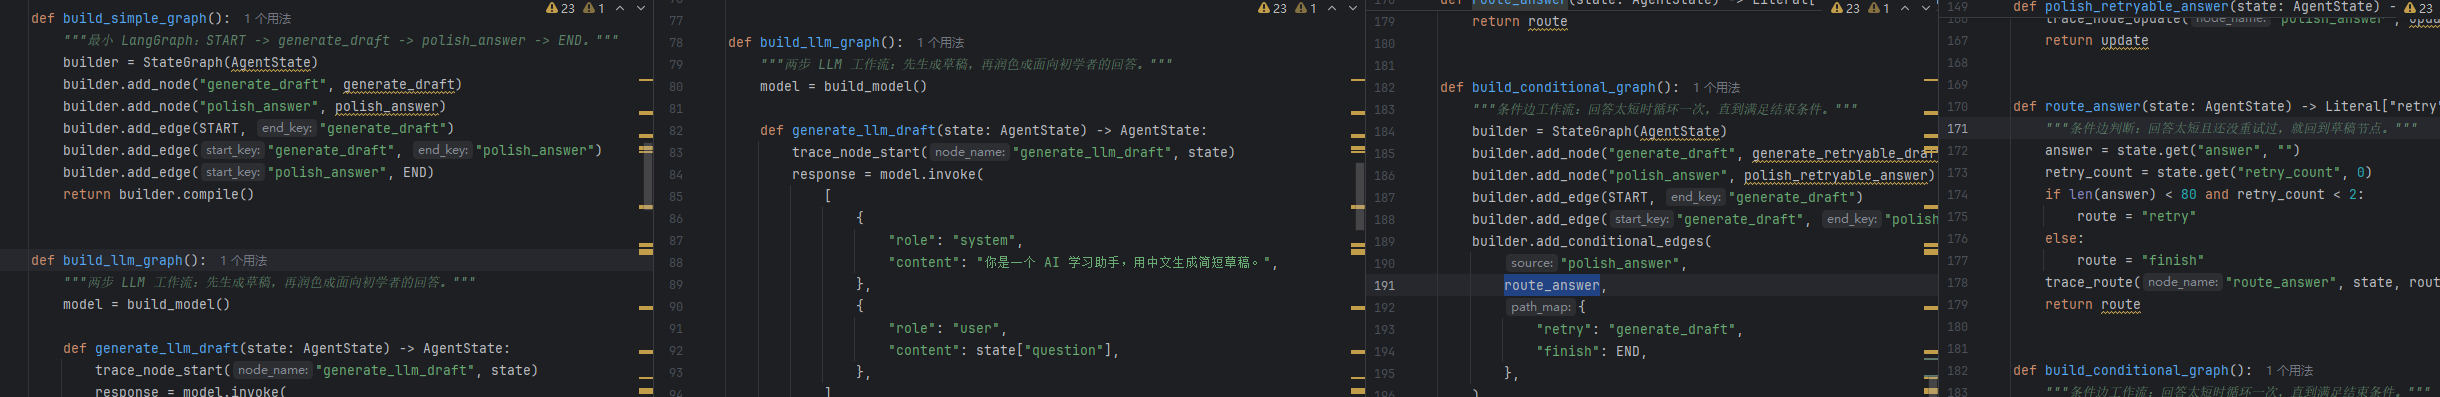Click retry_count assignment on line 173
This screenshot has width=2440, height=397.
2208,173
